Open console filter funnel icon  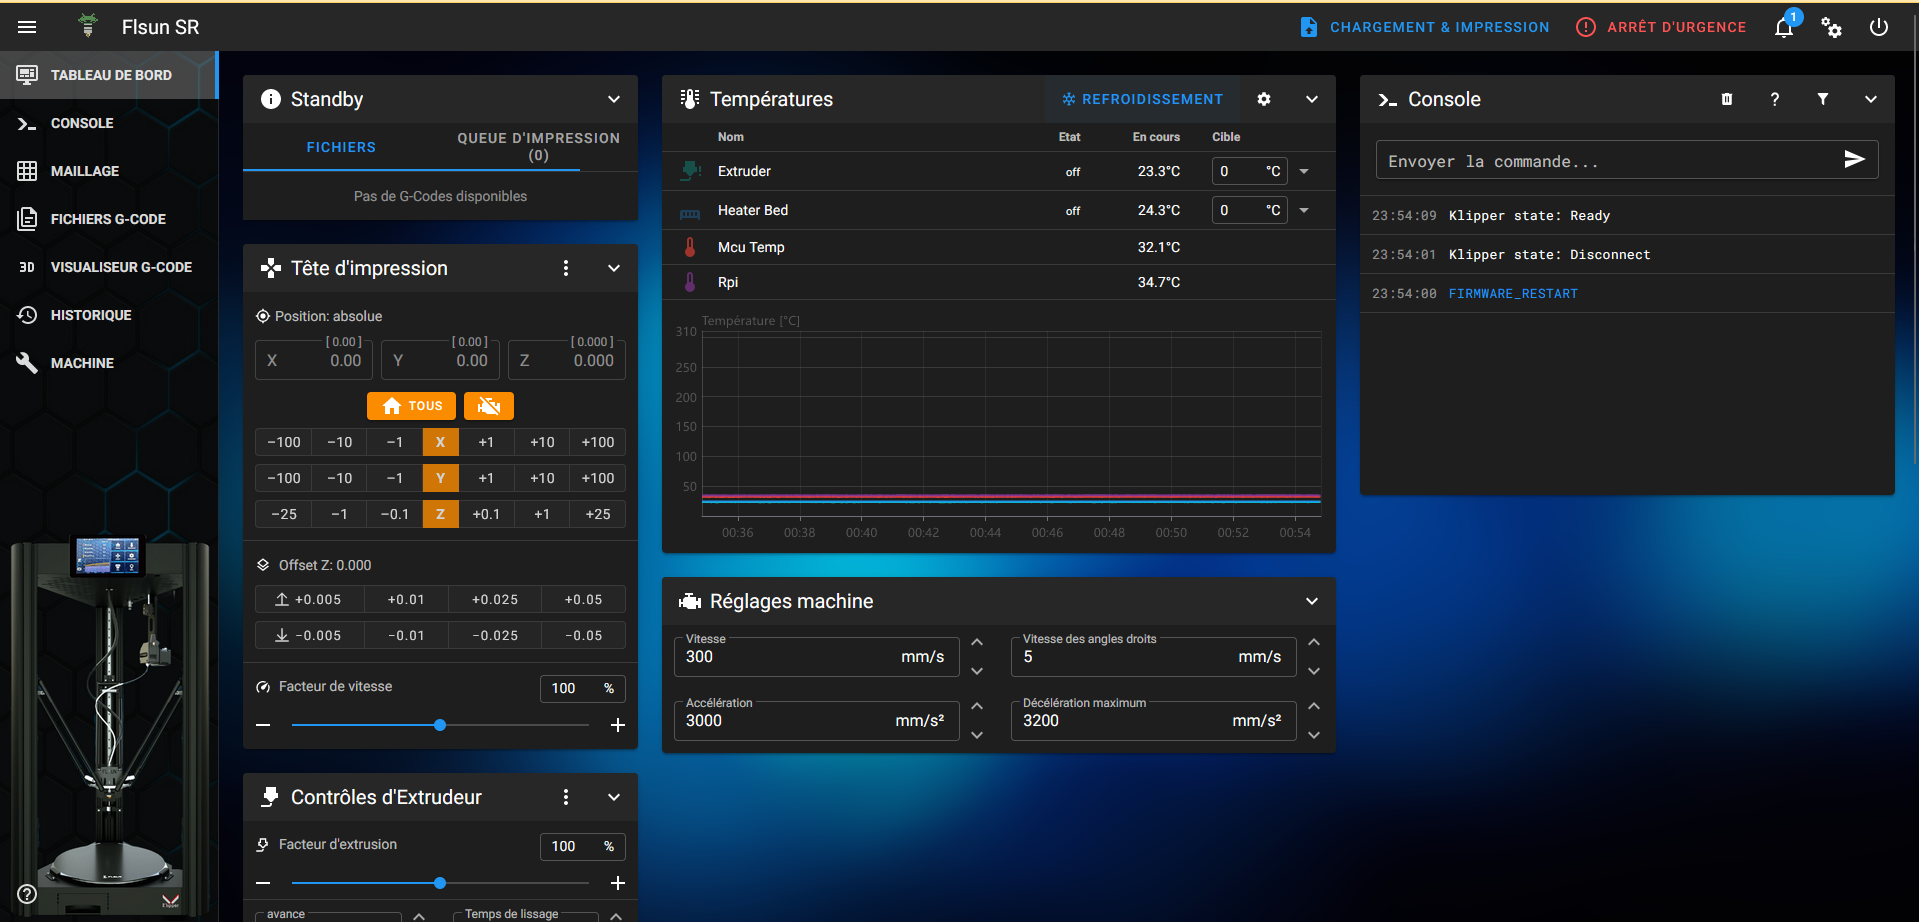[1823, 99]
